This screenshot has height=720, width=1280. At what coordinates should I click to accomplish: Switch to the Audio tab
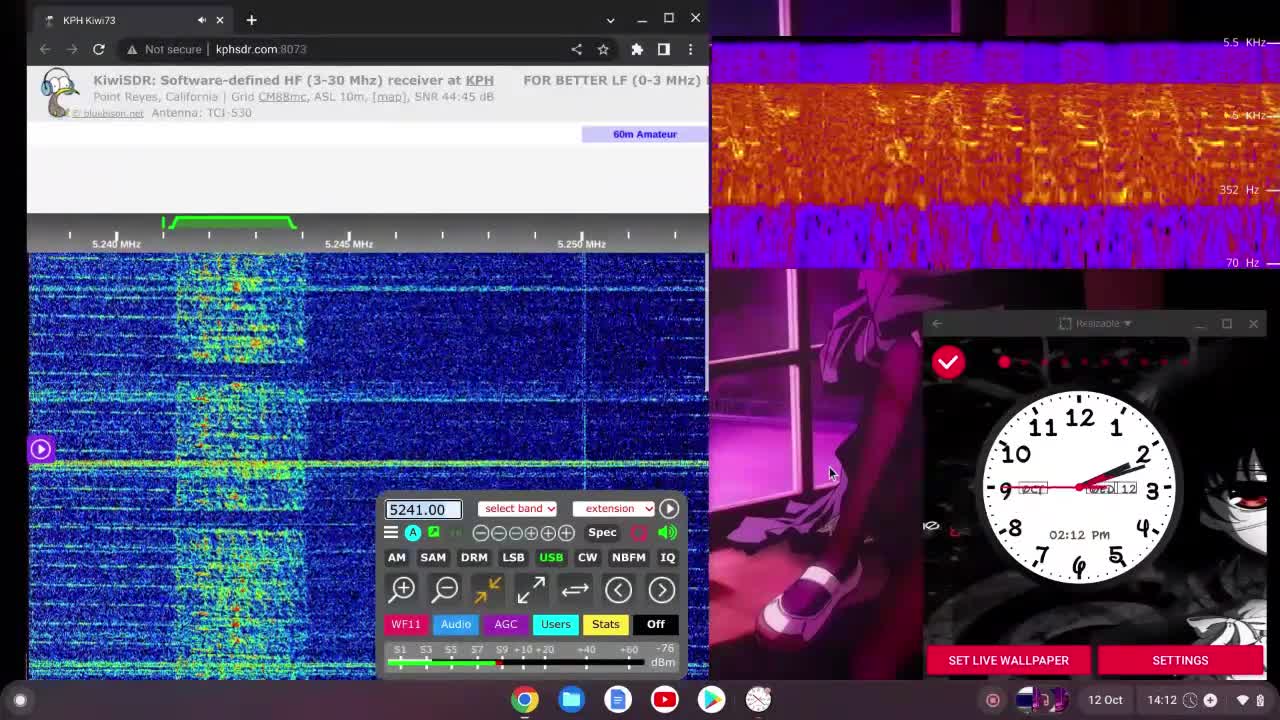pyautogui.click(x=456, y=624)
